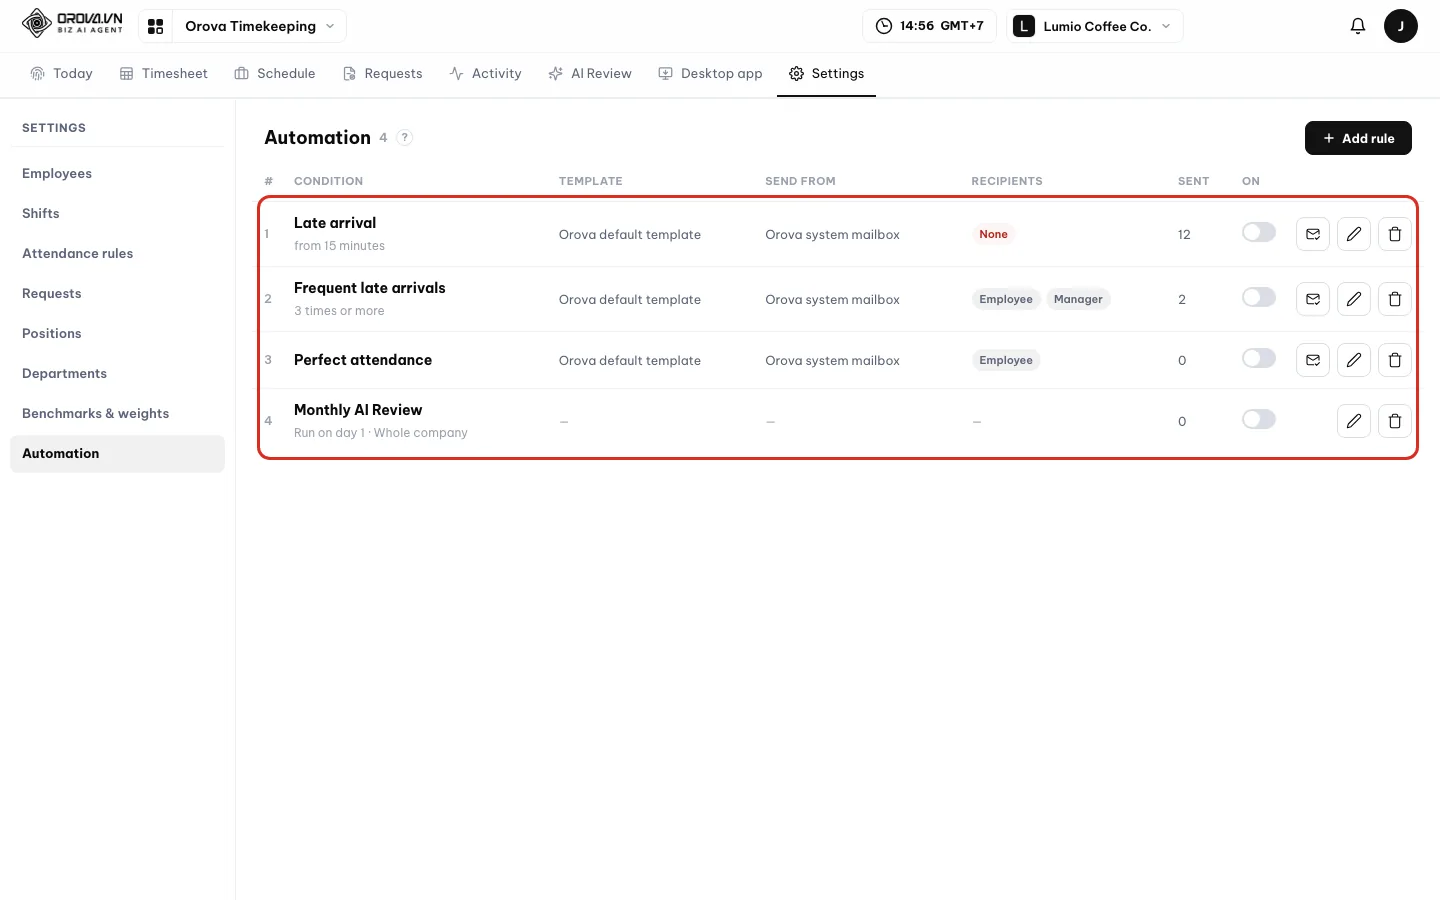1440x900 pixels.
Task: Click the help icon beside Automation heading
Action: coord(404,138)
